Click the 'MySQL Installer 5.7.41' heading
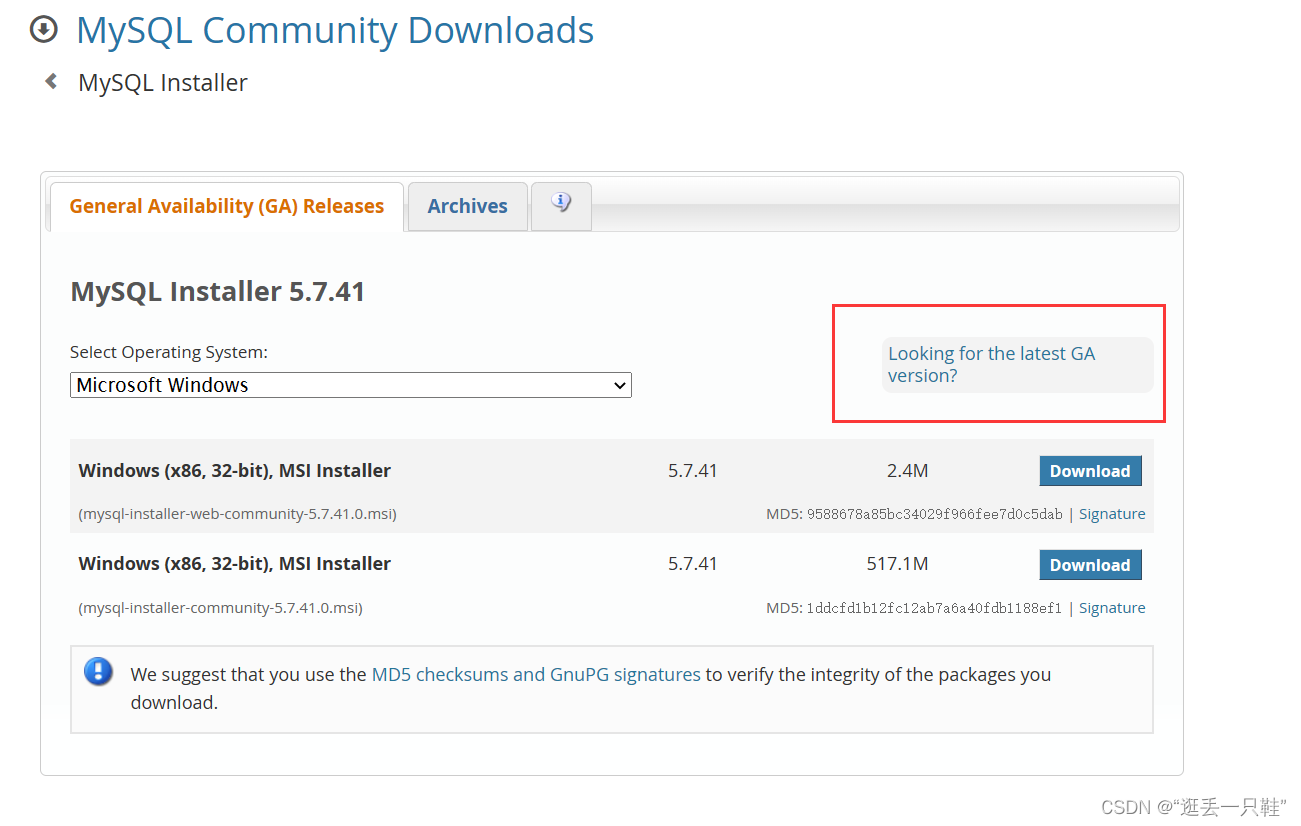Viewport: 1301px width, 826px height. [x=218, y=292]
